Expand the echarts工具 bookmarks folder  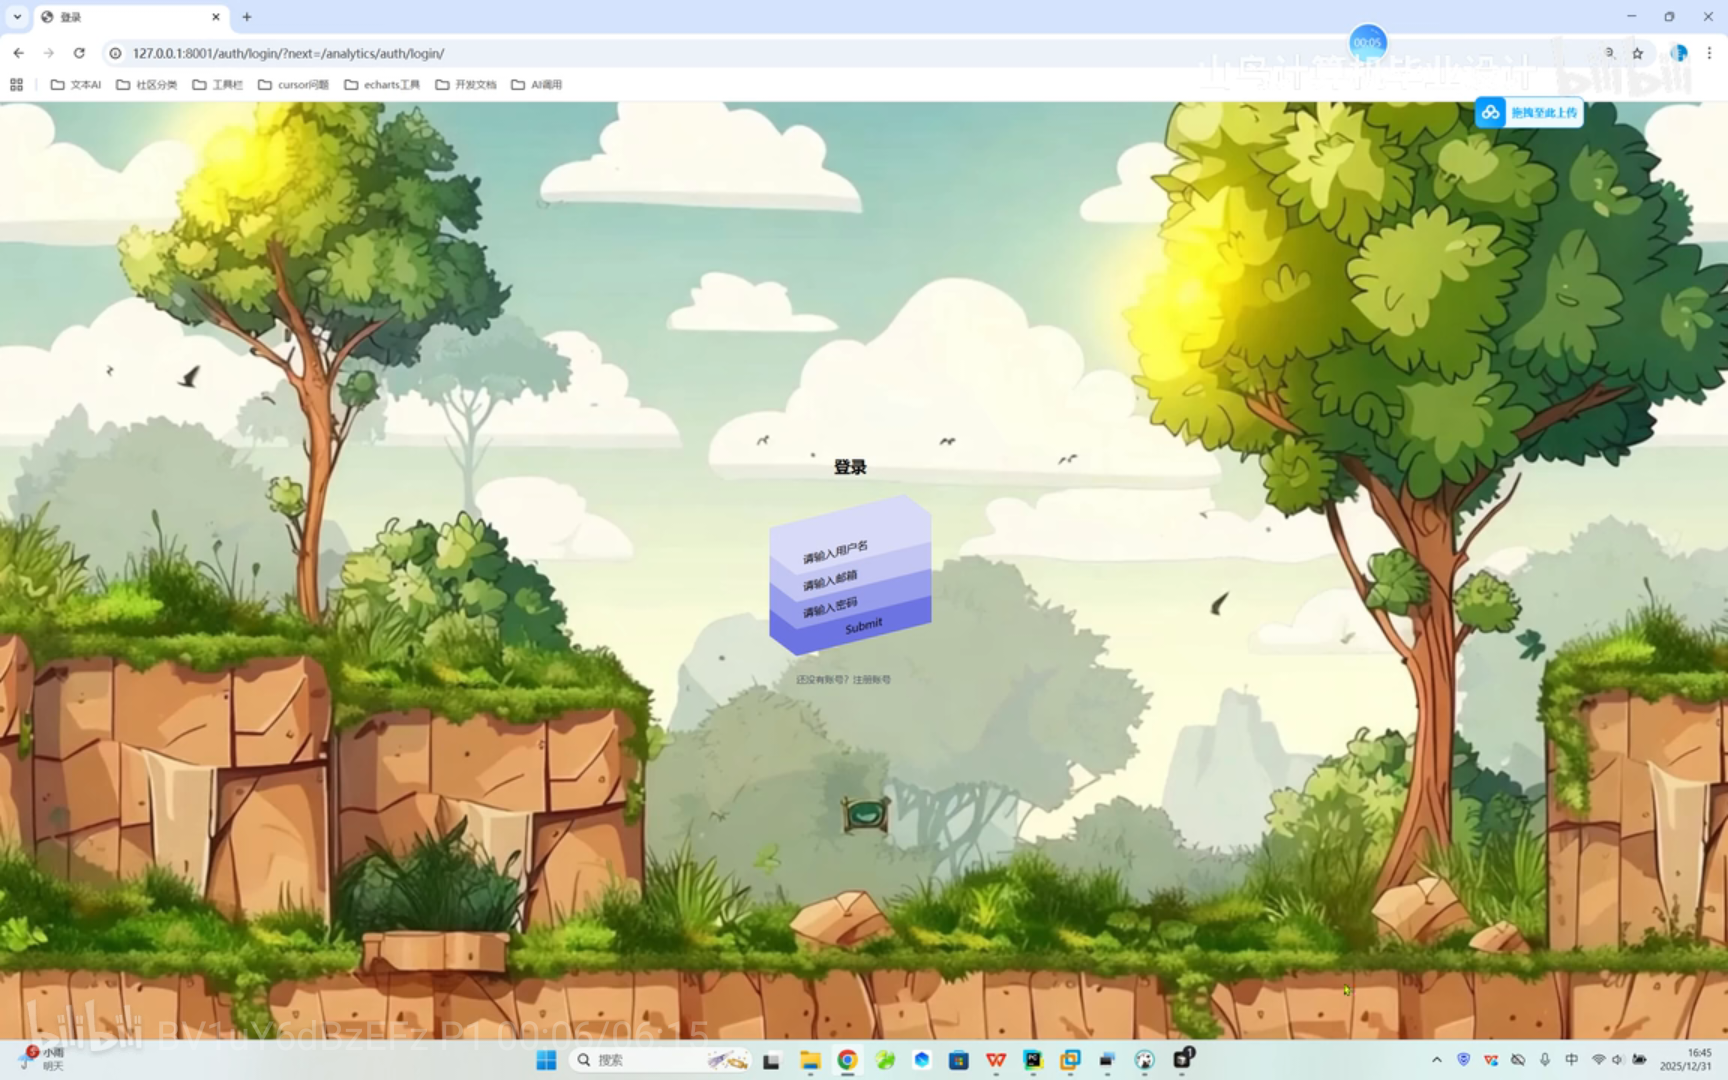(x=383, y=84)
